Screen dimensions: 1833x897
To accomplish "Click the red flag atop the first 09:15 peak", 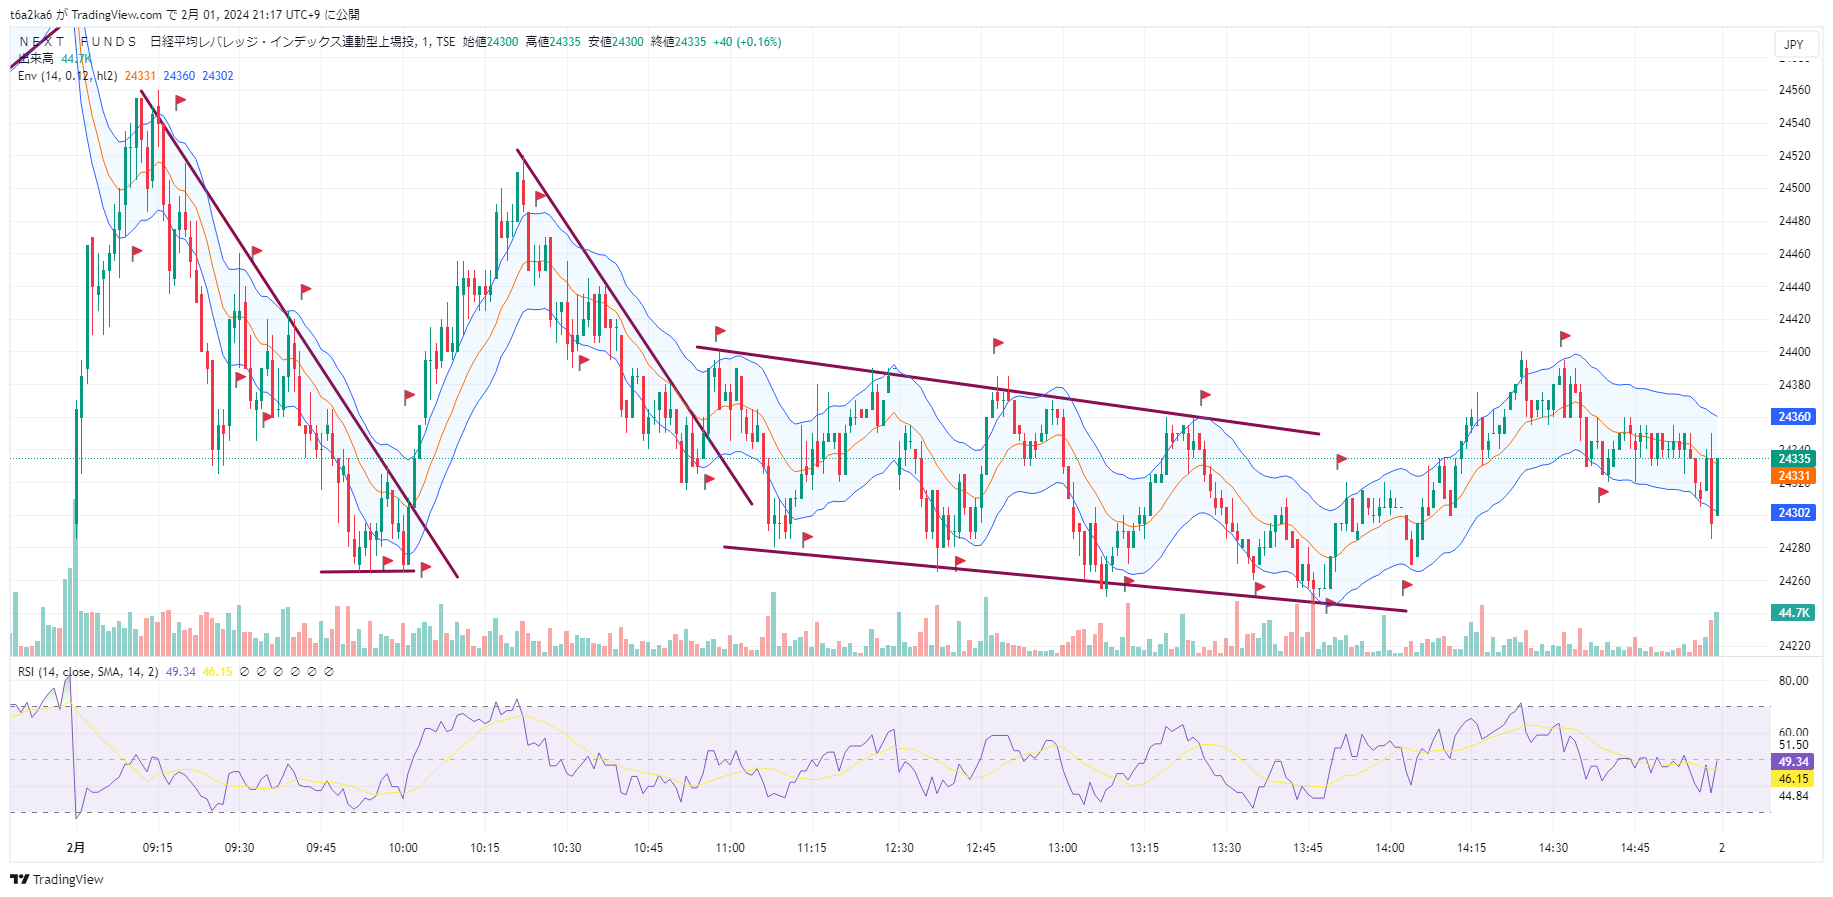I will pyautogui.click(x=180, y=101).
